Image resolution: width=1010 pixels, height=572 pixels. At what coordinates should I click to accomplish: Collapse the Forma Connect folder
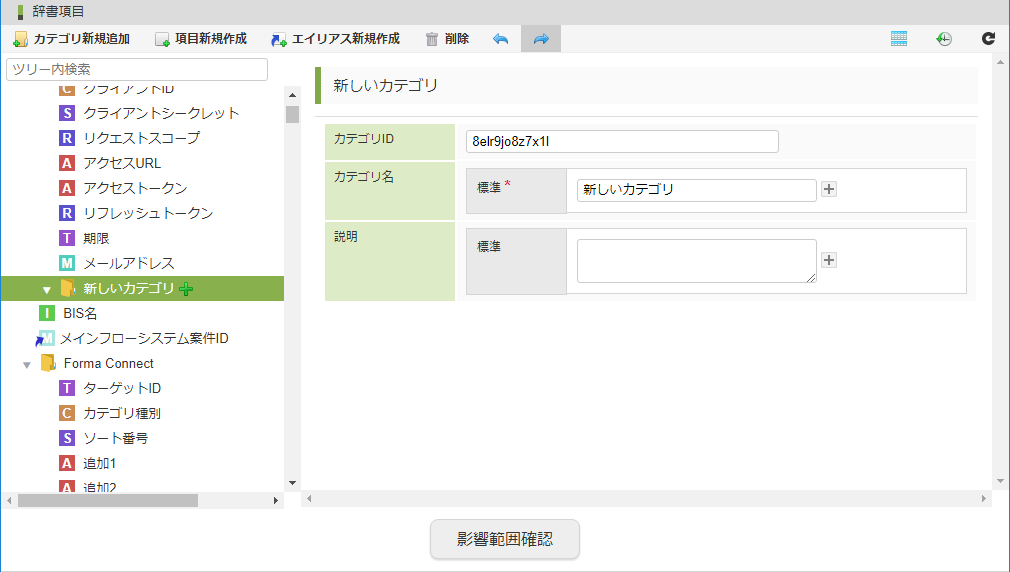(x=26, y=364)
